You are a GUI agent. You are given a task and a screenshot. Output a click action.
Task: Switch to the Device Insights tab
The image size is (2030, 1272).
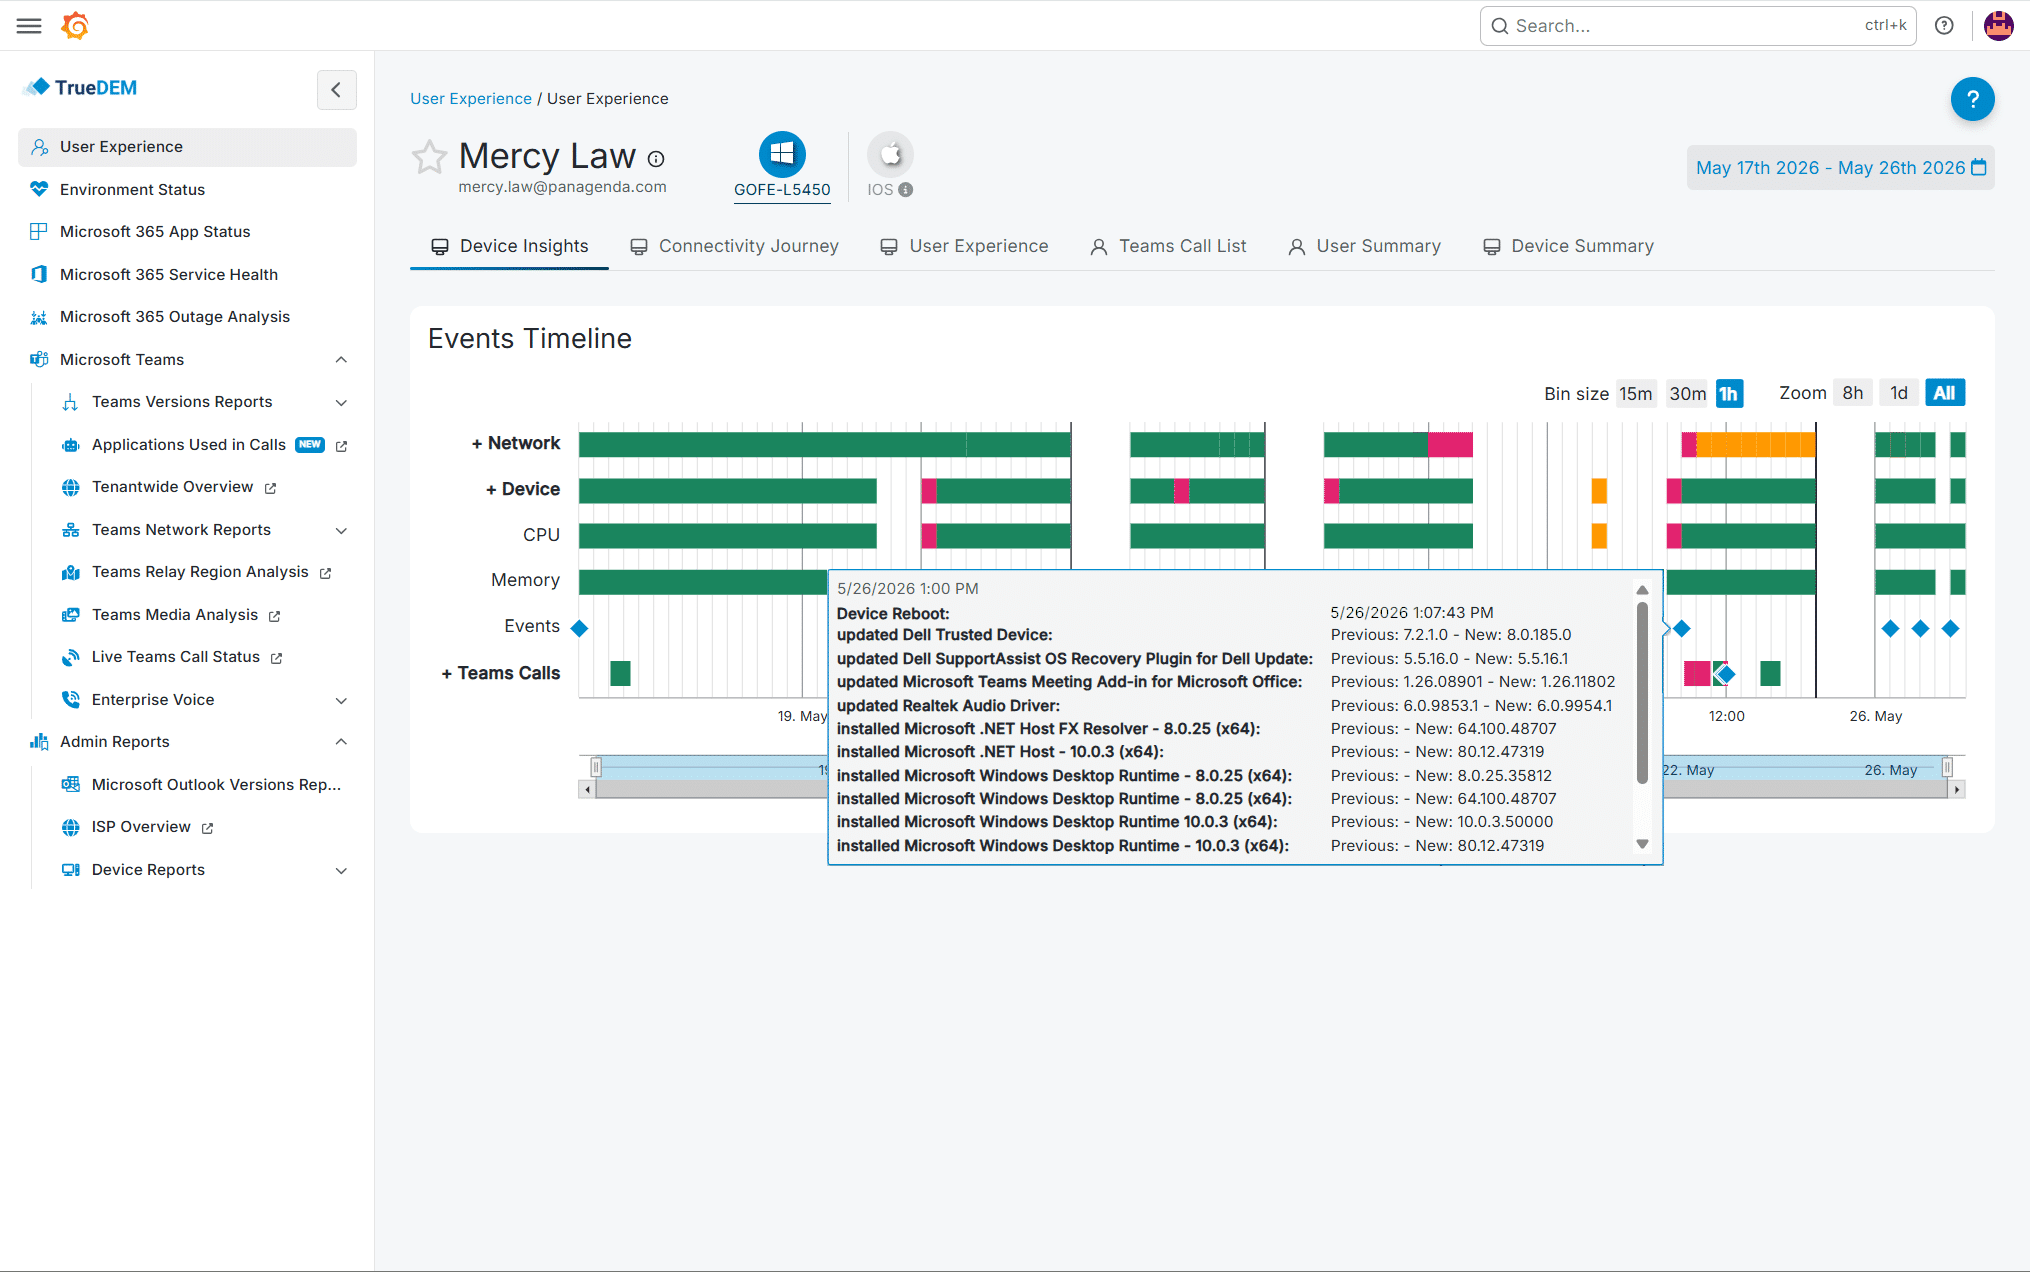[510, 246]
